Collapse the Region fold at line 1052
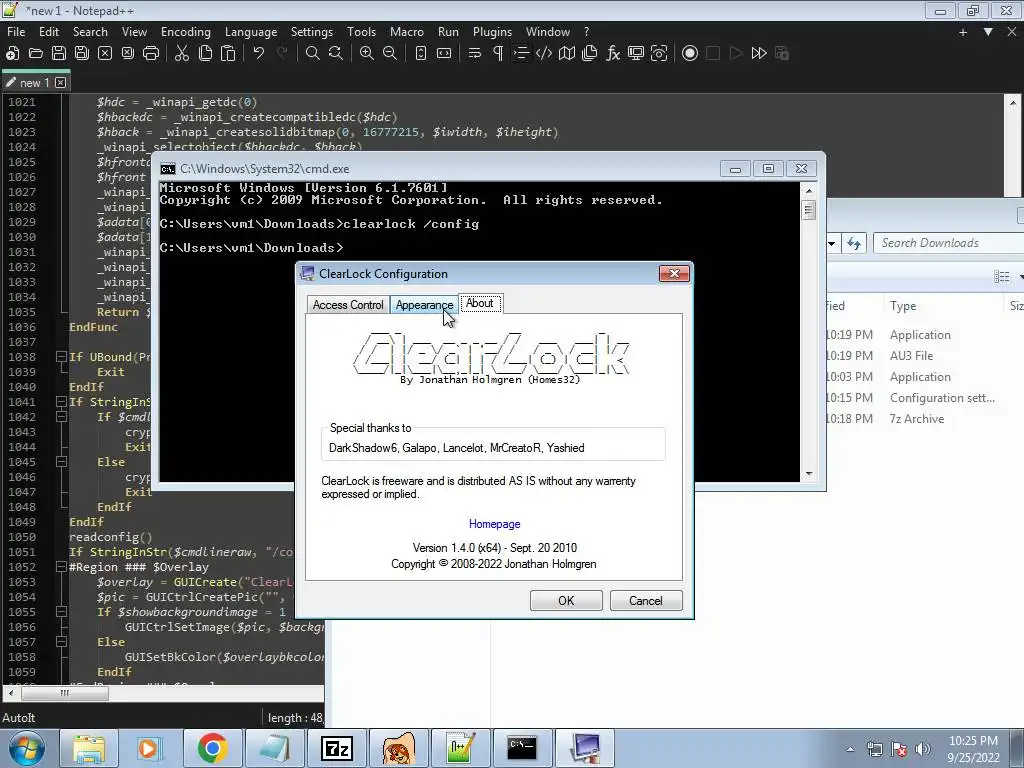 [x=61, y=567]
